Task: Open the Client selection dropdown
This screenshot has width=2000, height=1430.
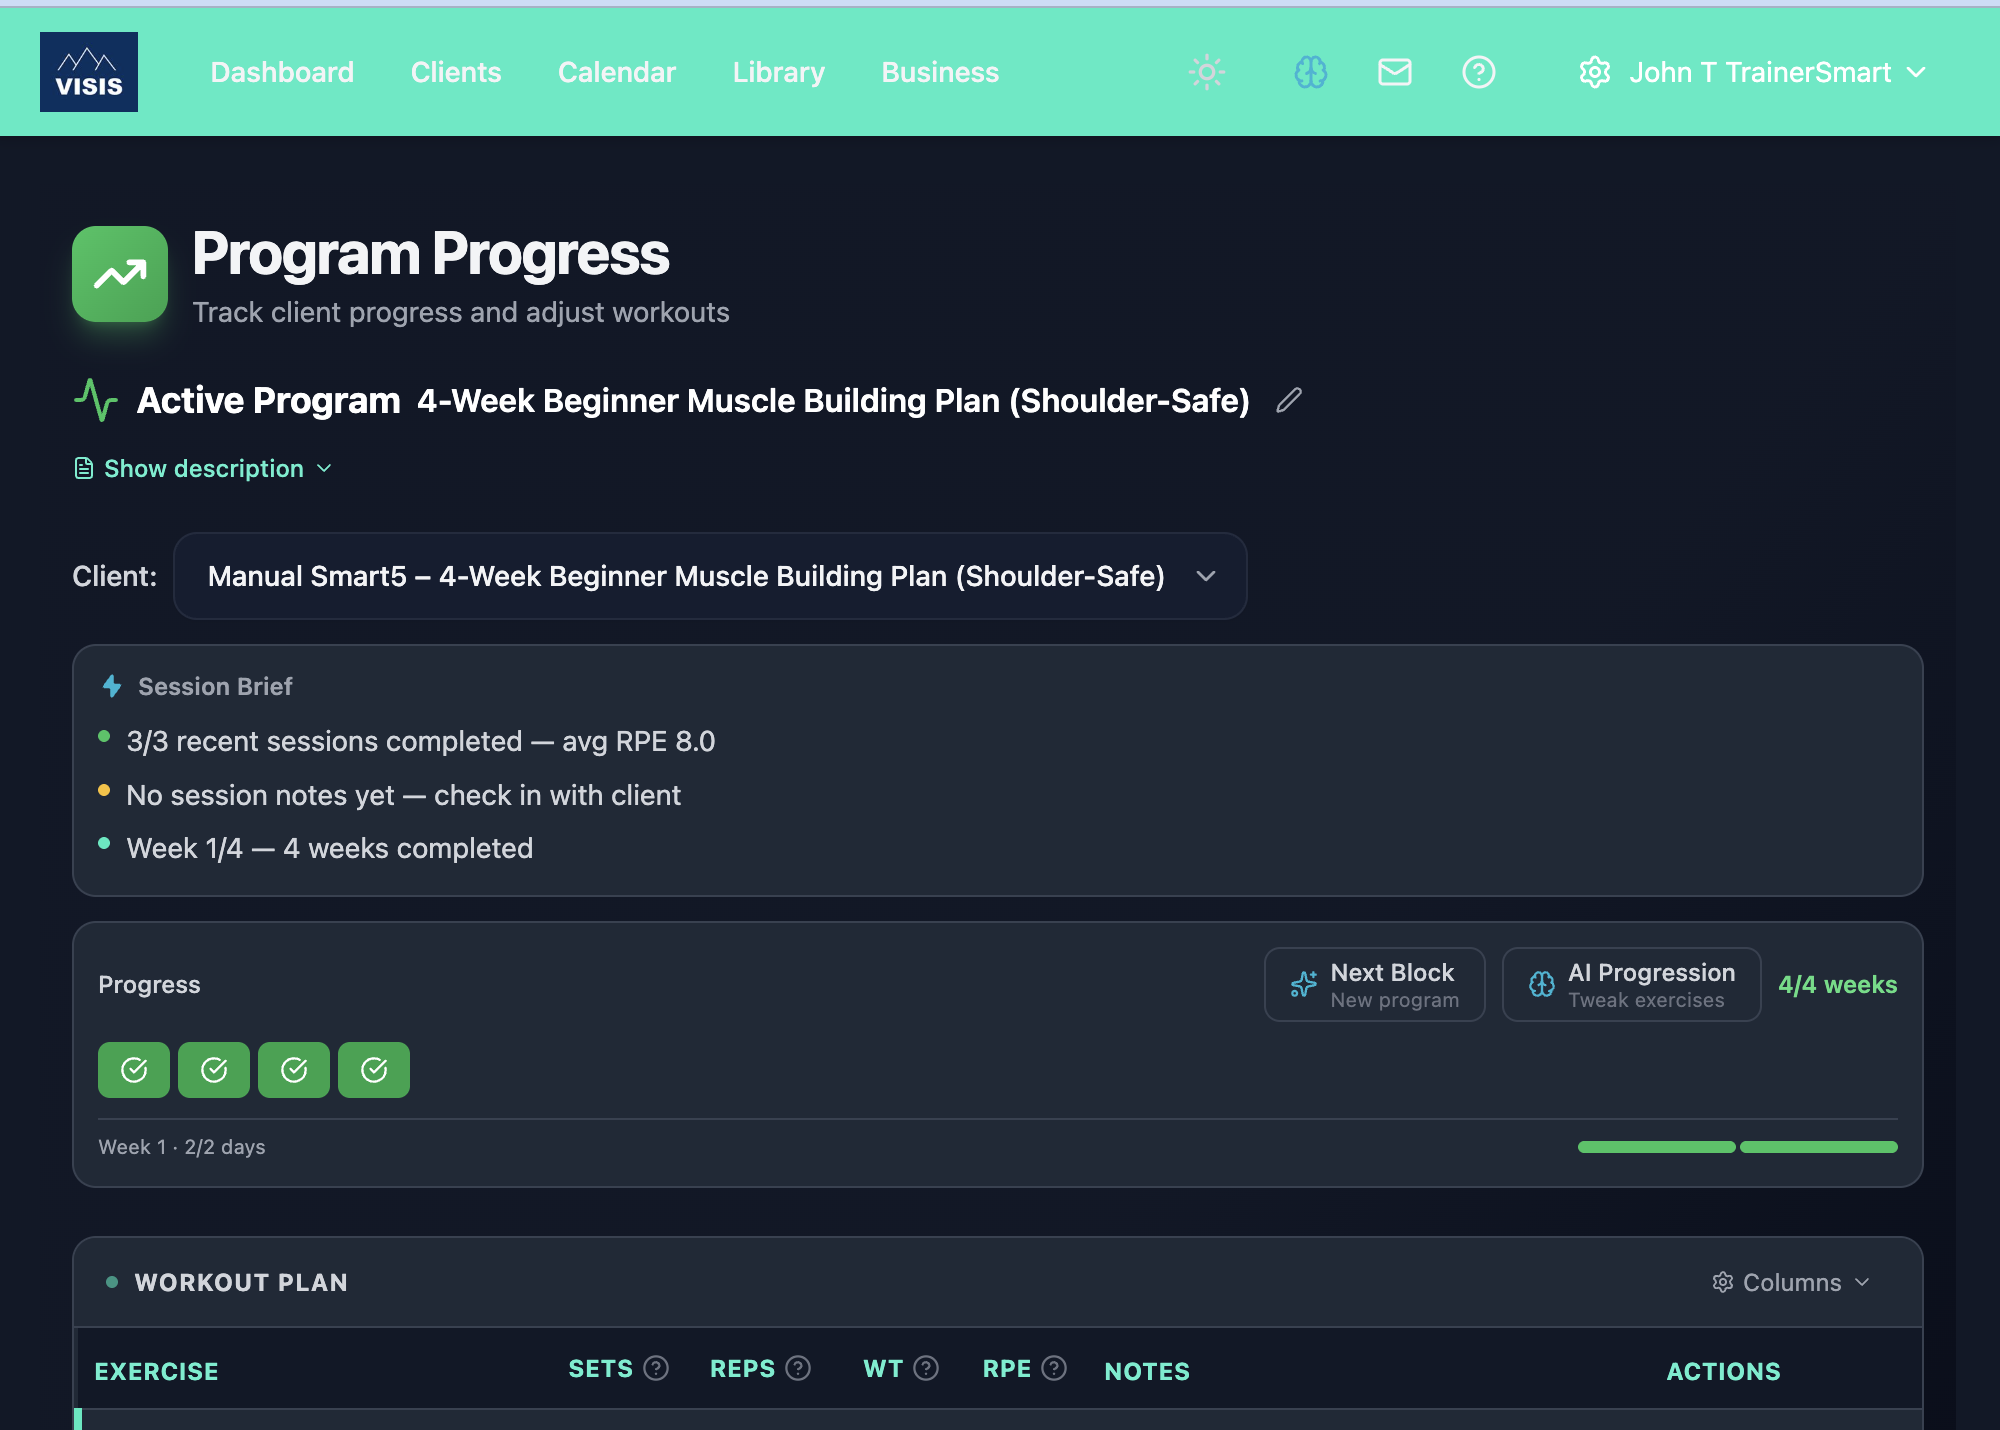Action: (x=709, y=576)
